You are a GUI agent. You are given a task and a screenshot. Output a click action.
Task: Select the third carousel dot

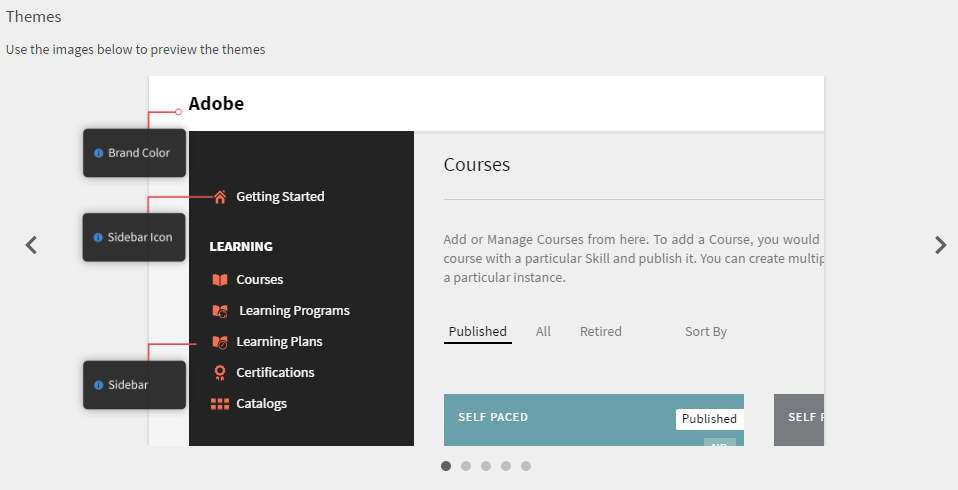click(x=486, y=466)
